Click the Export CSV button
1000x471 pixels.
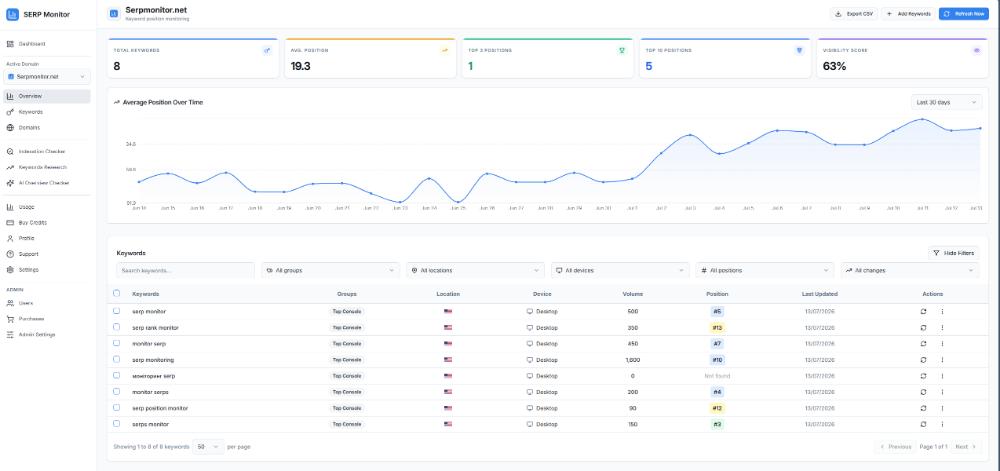click(x=853, y=13)
